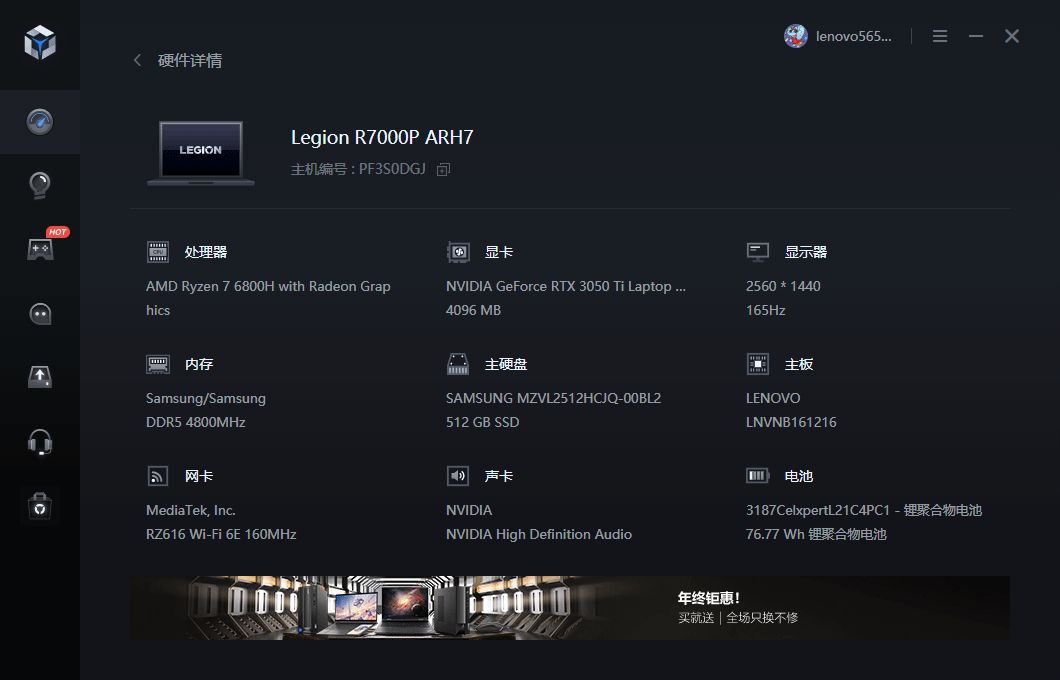Viewport: 1060px width, 680px height.
Task: Click the battery icon
Action: click(x=758, y=476)
